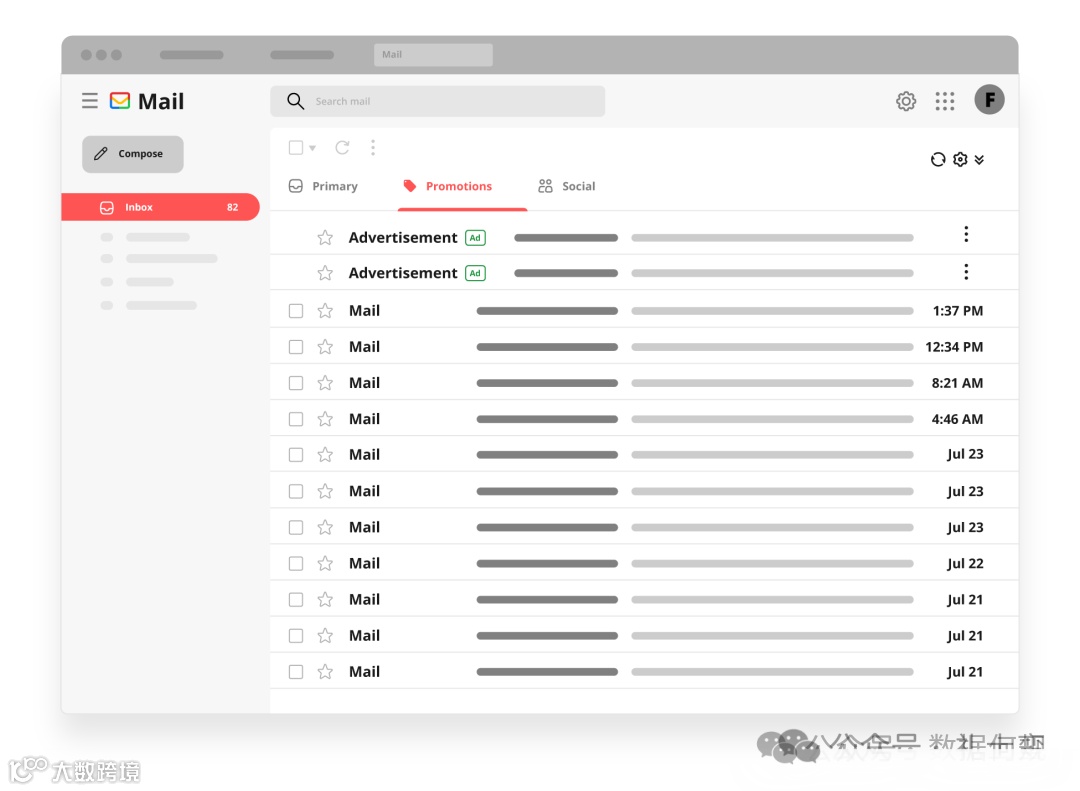Check the 8:21 AM mail
Image resolution: width=1080 pixels, height=791 pixels.
point(295,383)
